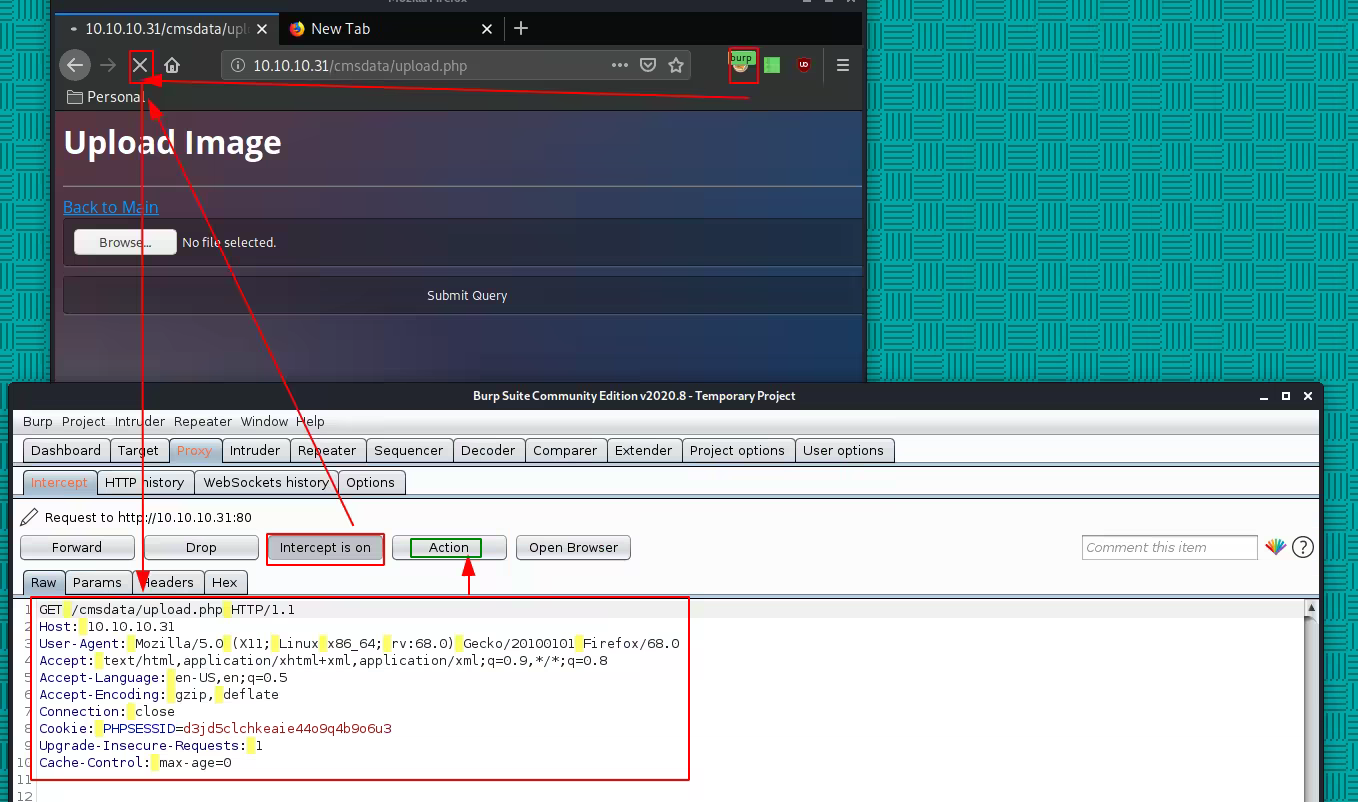
Task: Click the FoxyProxy burp extension icon
Action: click(x=741, y=65)
